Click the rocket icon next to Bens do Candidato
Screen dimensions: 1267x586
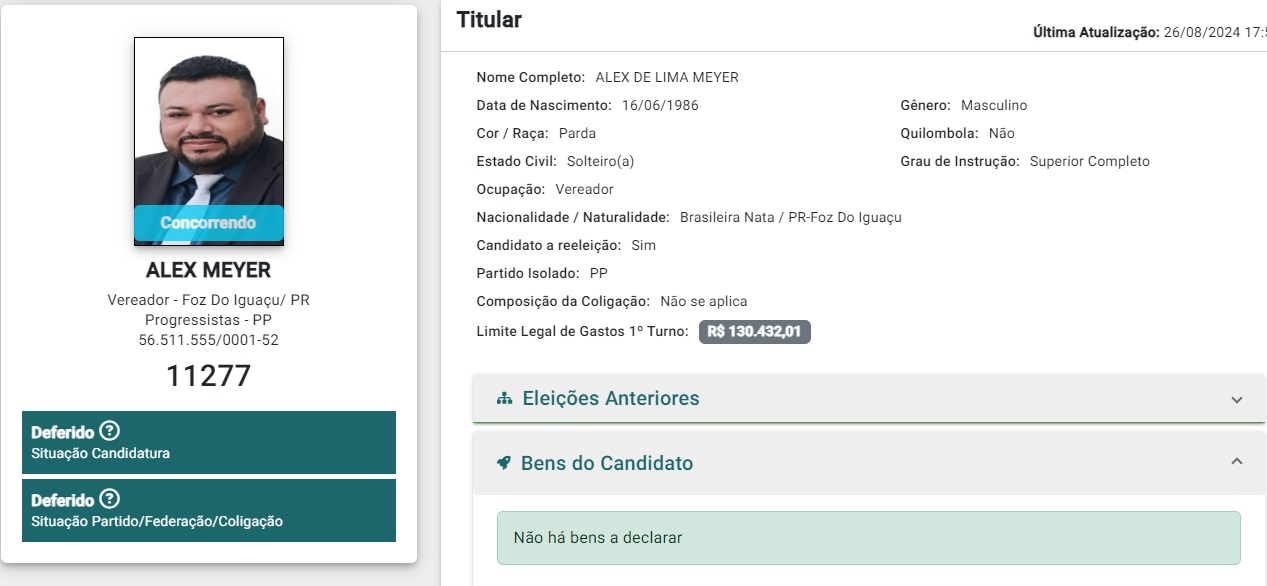[504, 463]
